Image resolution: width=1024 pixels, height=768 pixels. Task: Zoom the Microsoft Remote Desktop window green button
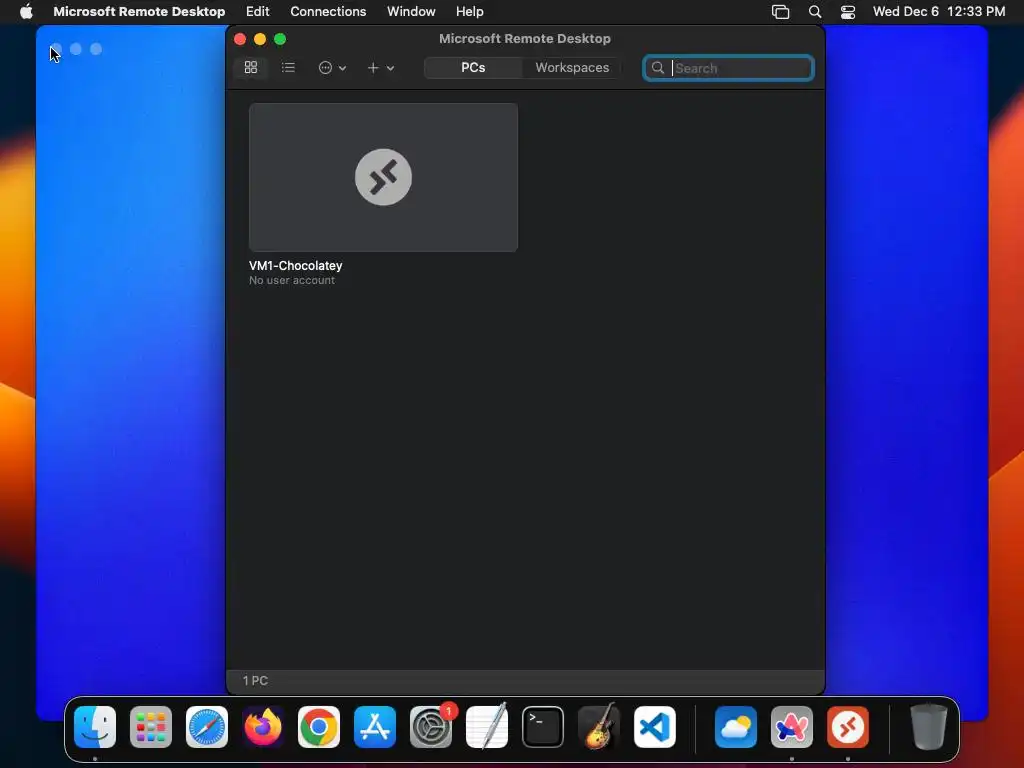point(280,39)
